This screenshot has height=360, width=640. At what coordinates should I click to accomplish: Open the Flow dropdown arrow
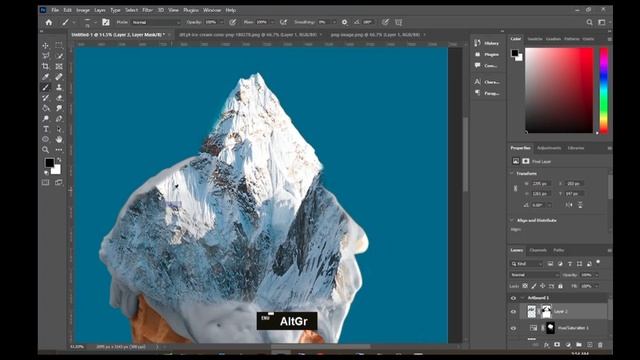pyautogui.click(x=272, y=22)
